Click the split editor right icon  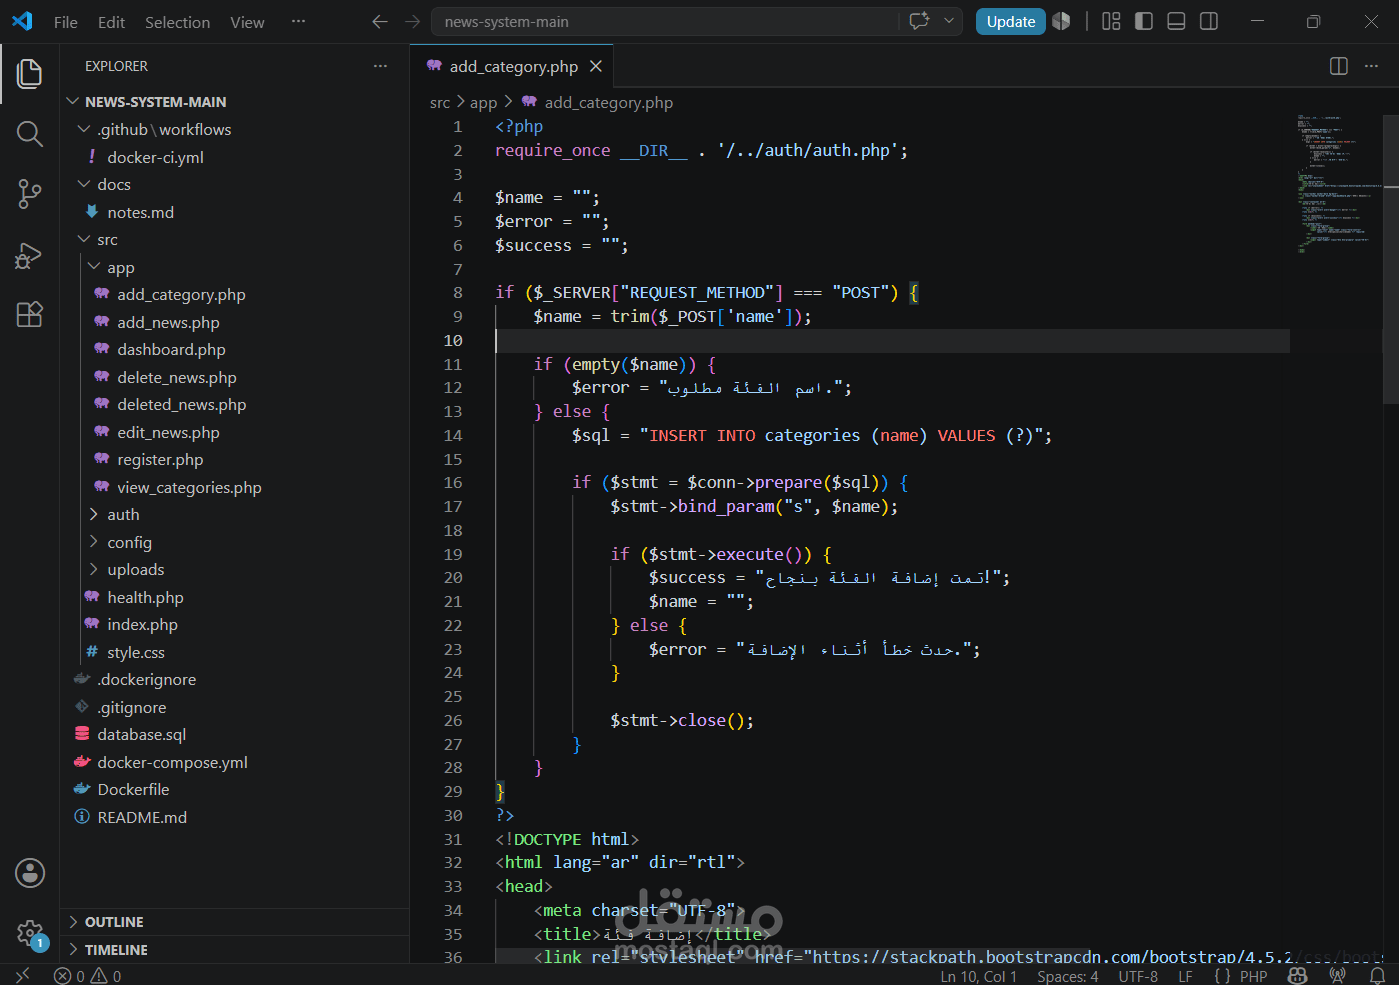(x=1338, y=66)
